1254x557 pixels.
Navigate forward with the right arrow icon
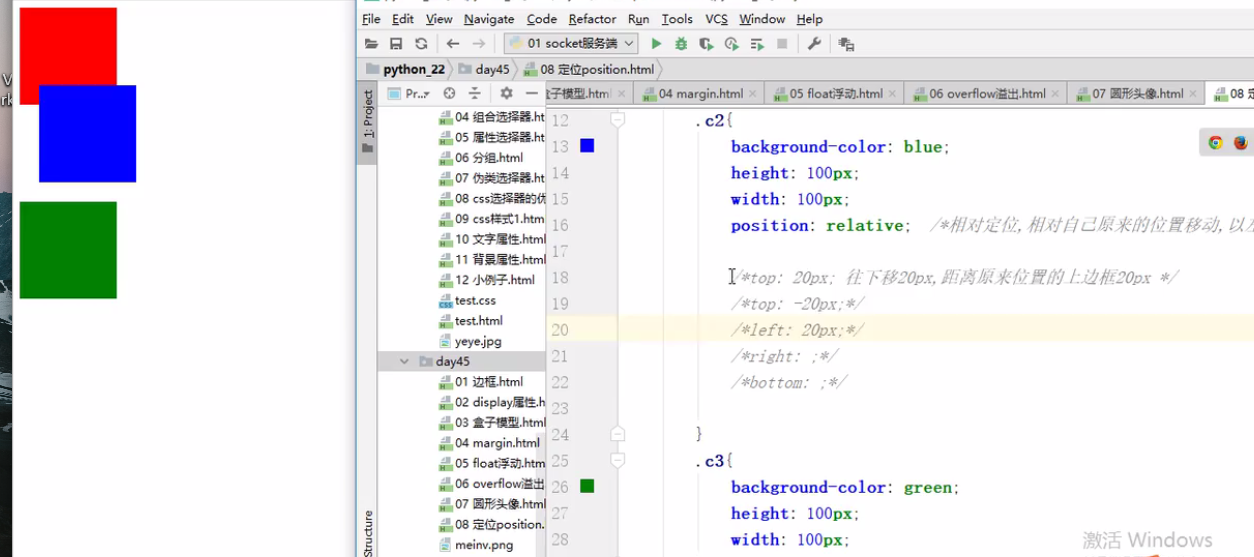478,44
